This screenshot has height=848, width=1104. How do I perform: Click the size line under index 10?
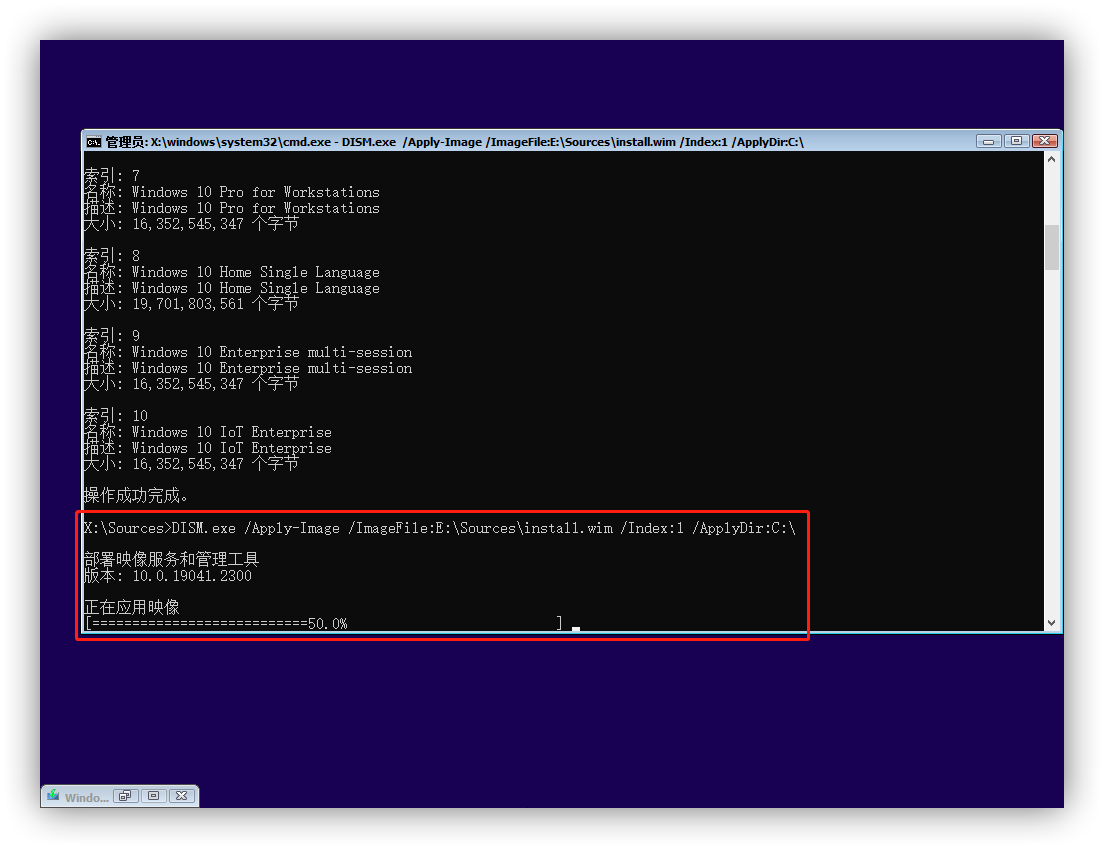click(x=192, y=465)
